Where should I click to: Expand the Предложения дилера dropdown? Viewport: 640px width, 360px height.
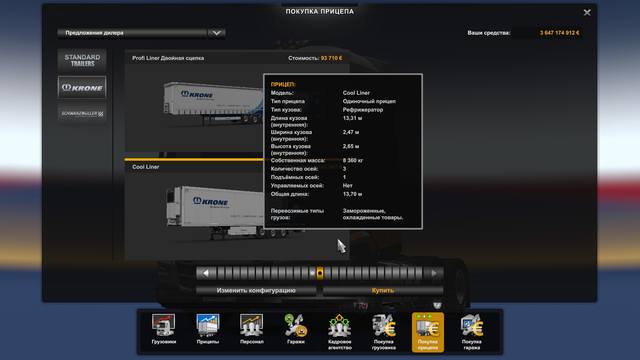[141, 33]
